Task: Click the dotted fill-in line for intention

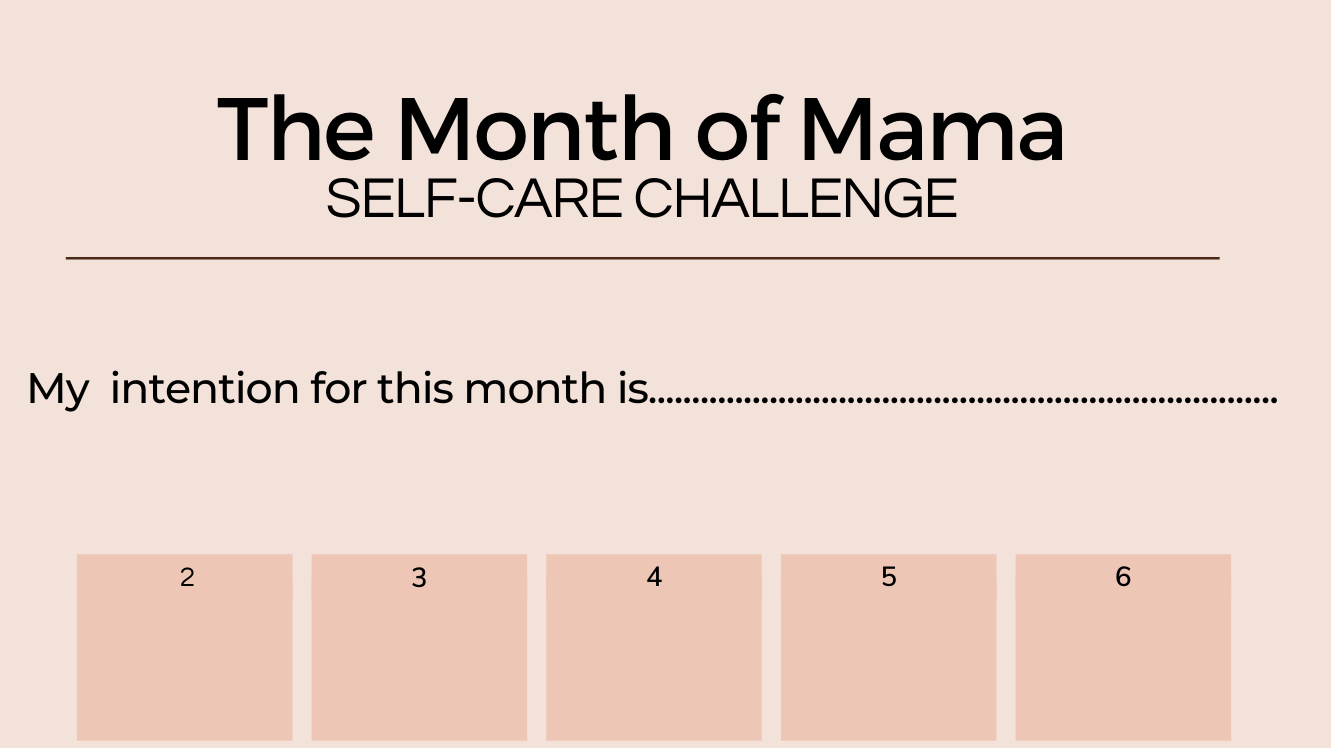Action: pos(965,399)
